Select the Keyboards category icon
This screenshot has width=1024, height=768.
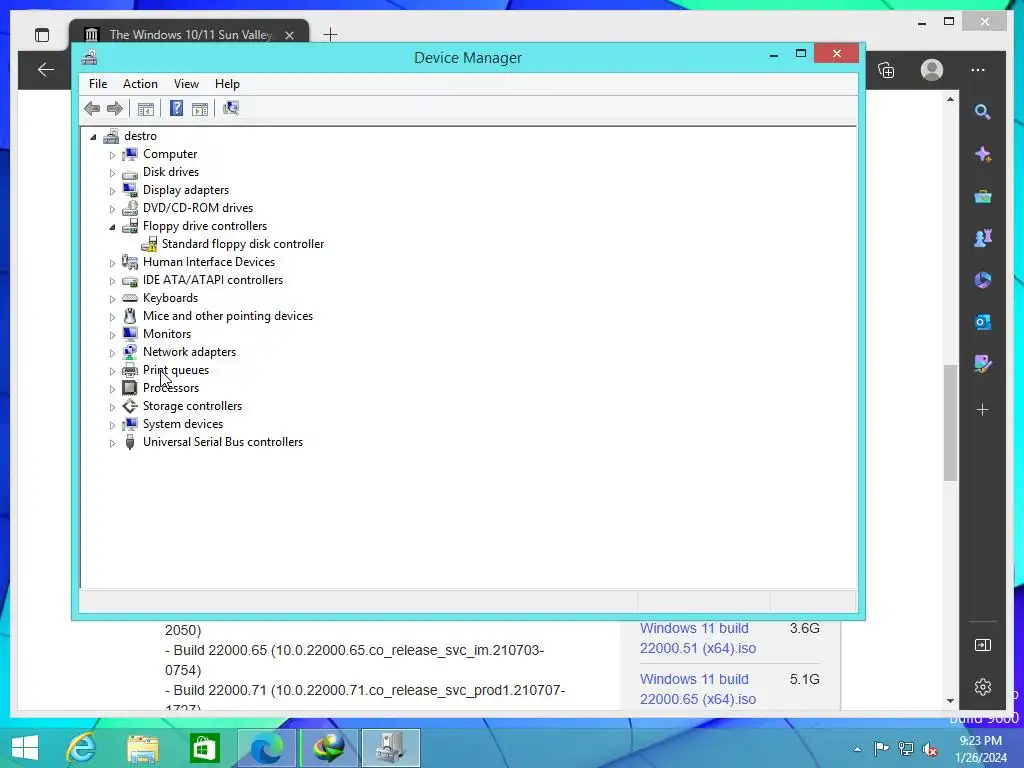coord(130,298)
